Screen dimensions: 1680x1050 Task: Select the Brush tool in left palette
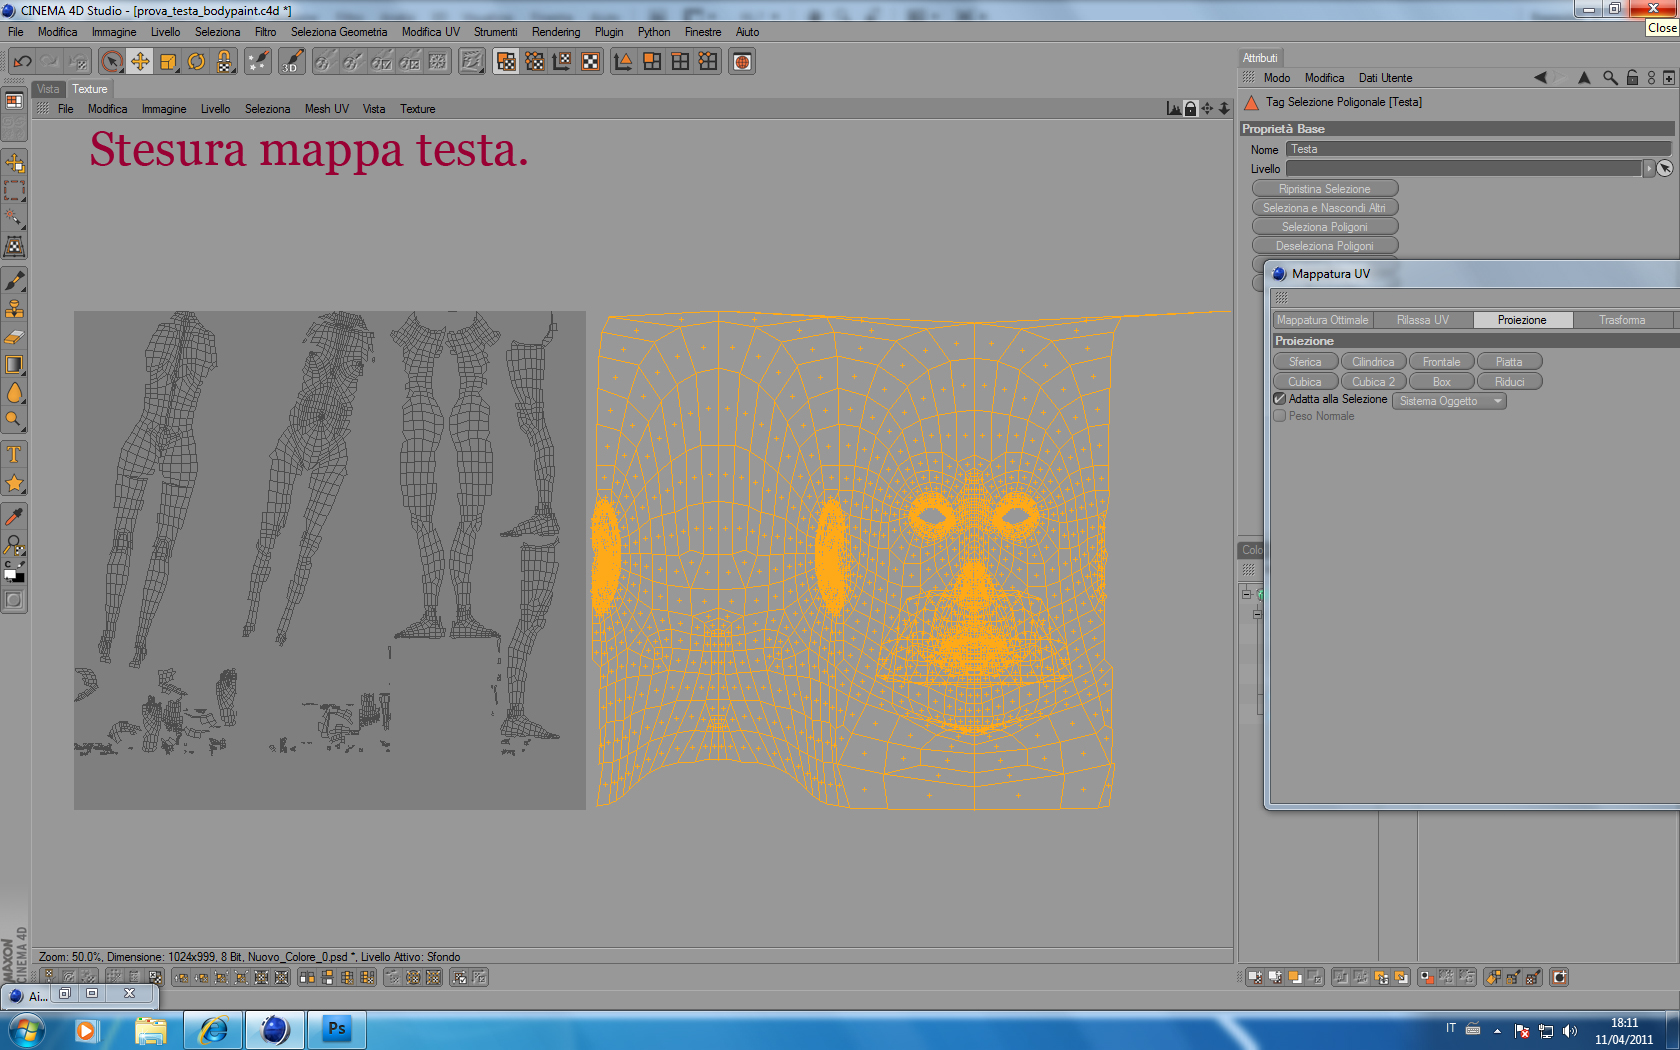pyautogui.click(x=14, y=281)
